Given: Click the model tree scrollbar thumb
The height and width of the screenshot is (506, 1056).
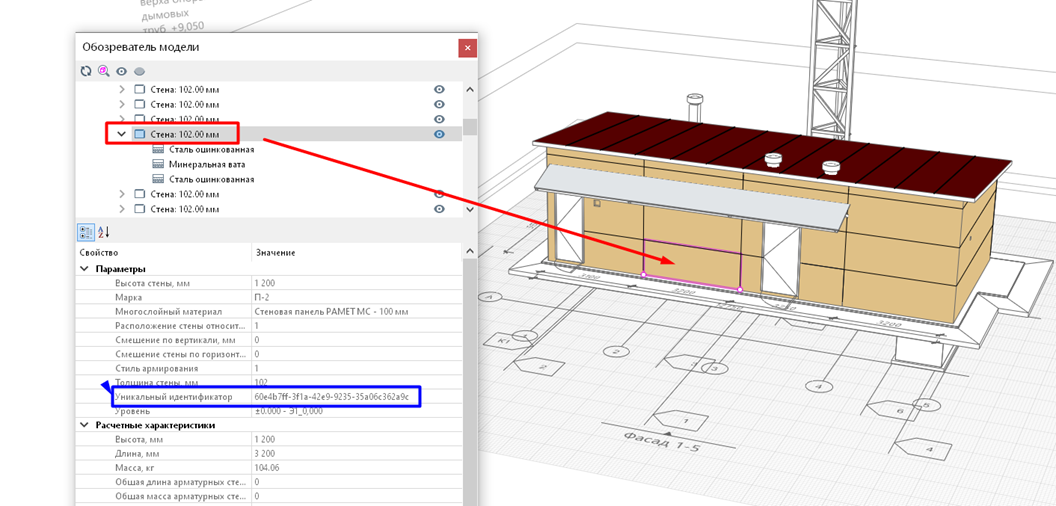Looking at the screenshot, I should [x=470, y=126].
